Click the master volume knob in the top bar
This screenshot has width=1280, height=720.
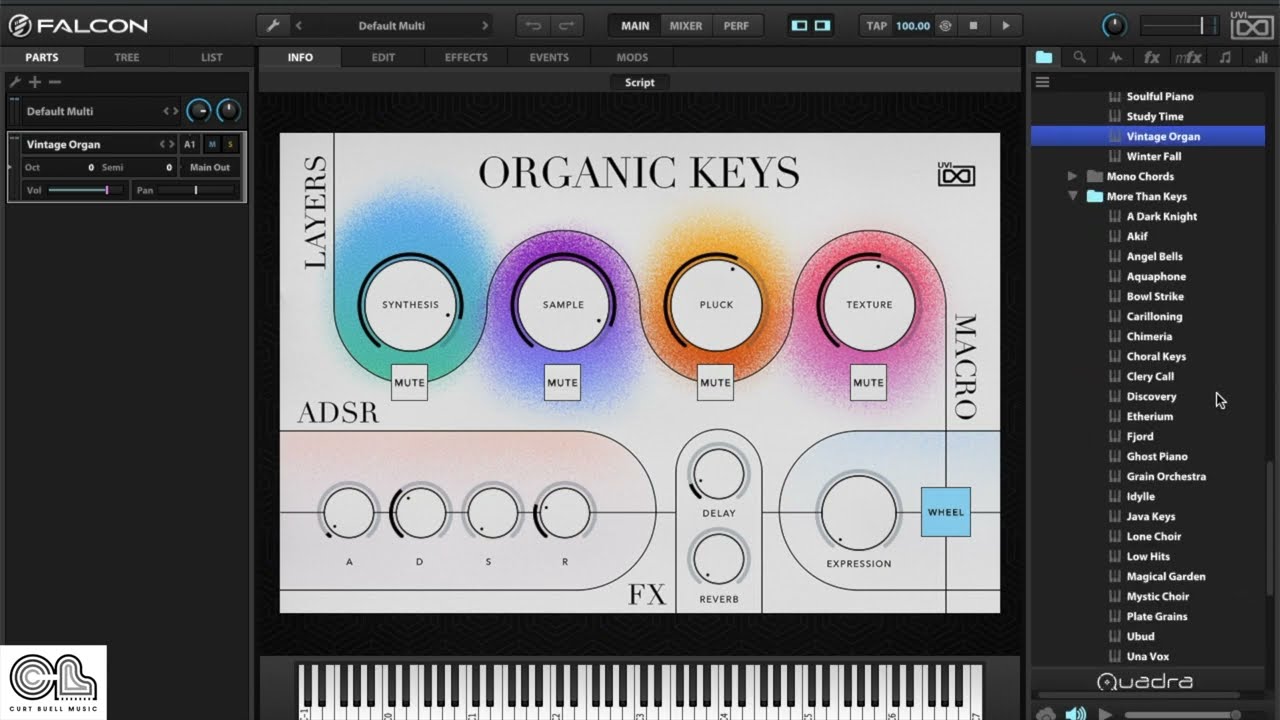1114,26
